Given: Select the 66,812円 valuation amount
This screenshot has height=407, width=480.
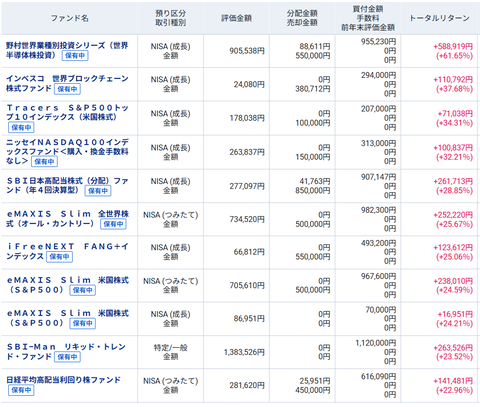Looking at the screenshot, I should tap(249, 252).
